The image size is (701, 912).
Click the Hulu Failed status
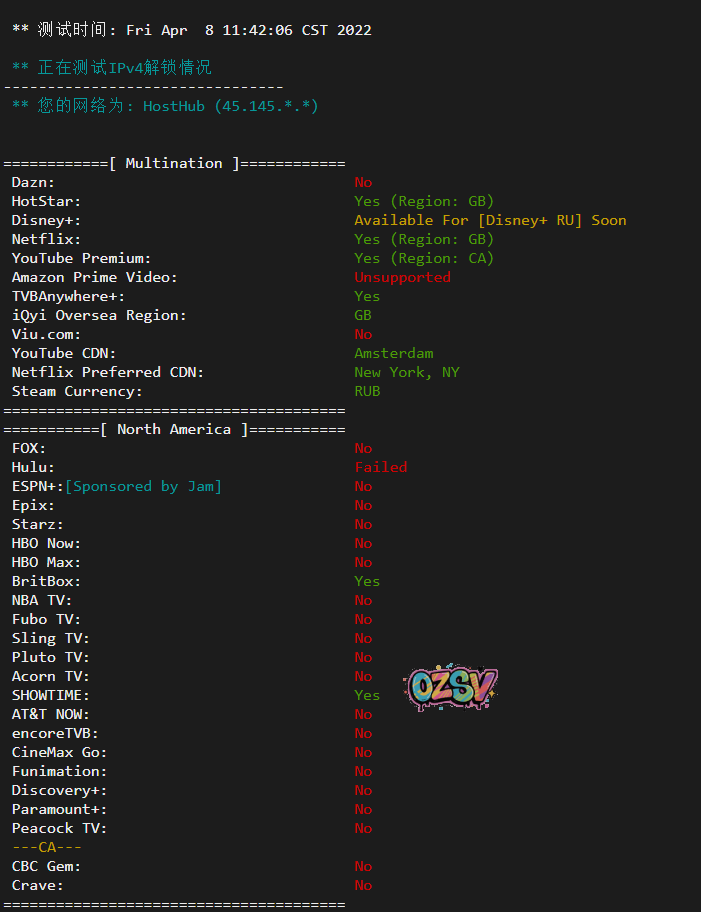[x=381, y=467]
